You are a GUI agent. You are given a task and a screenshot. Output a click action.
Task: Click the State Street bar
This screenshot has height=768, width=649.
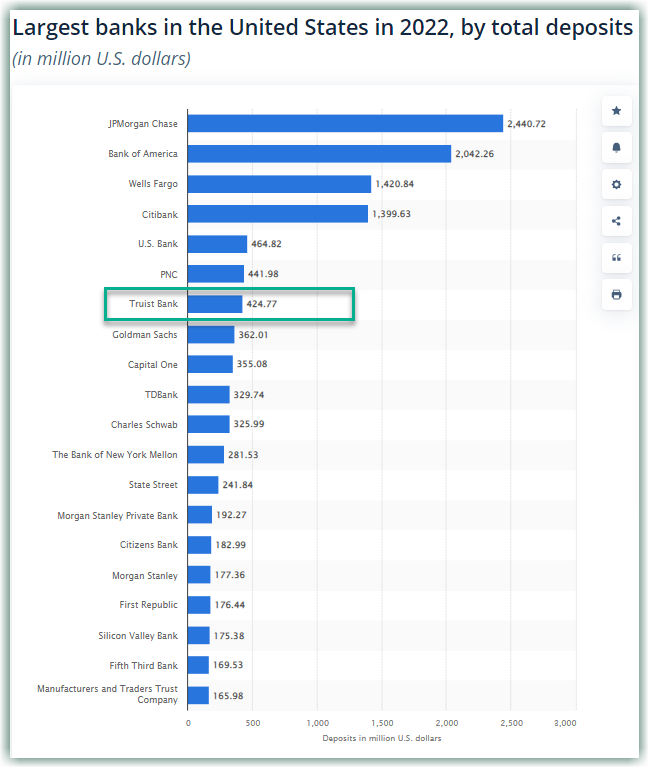203,485
